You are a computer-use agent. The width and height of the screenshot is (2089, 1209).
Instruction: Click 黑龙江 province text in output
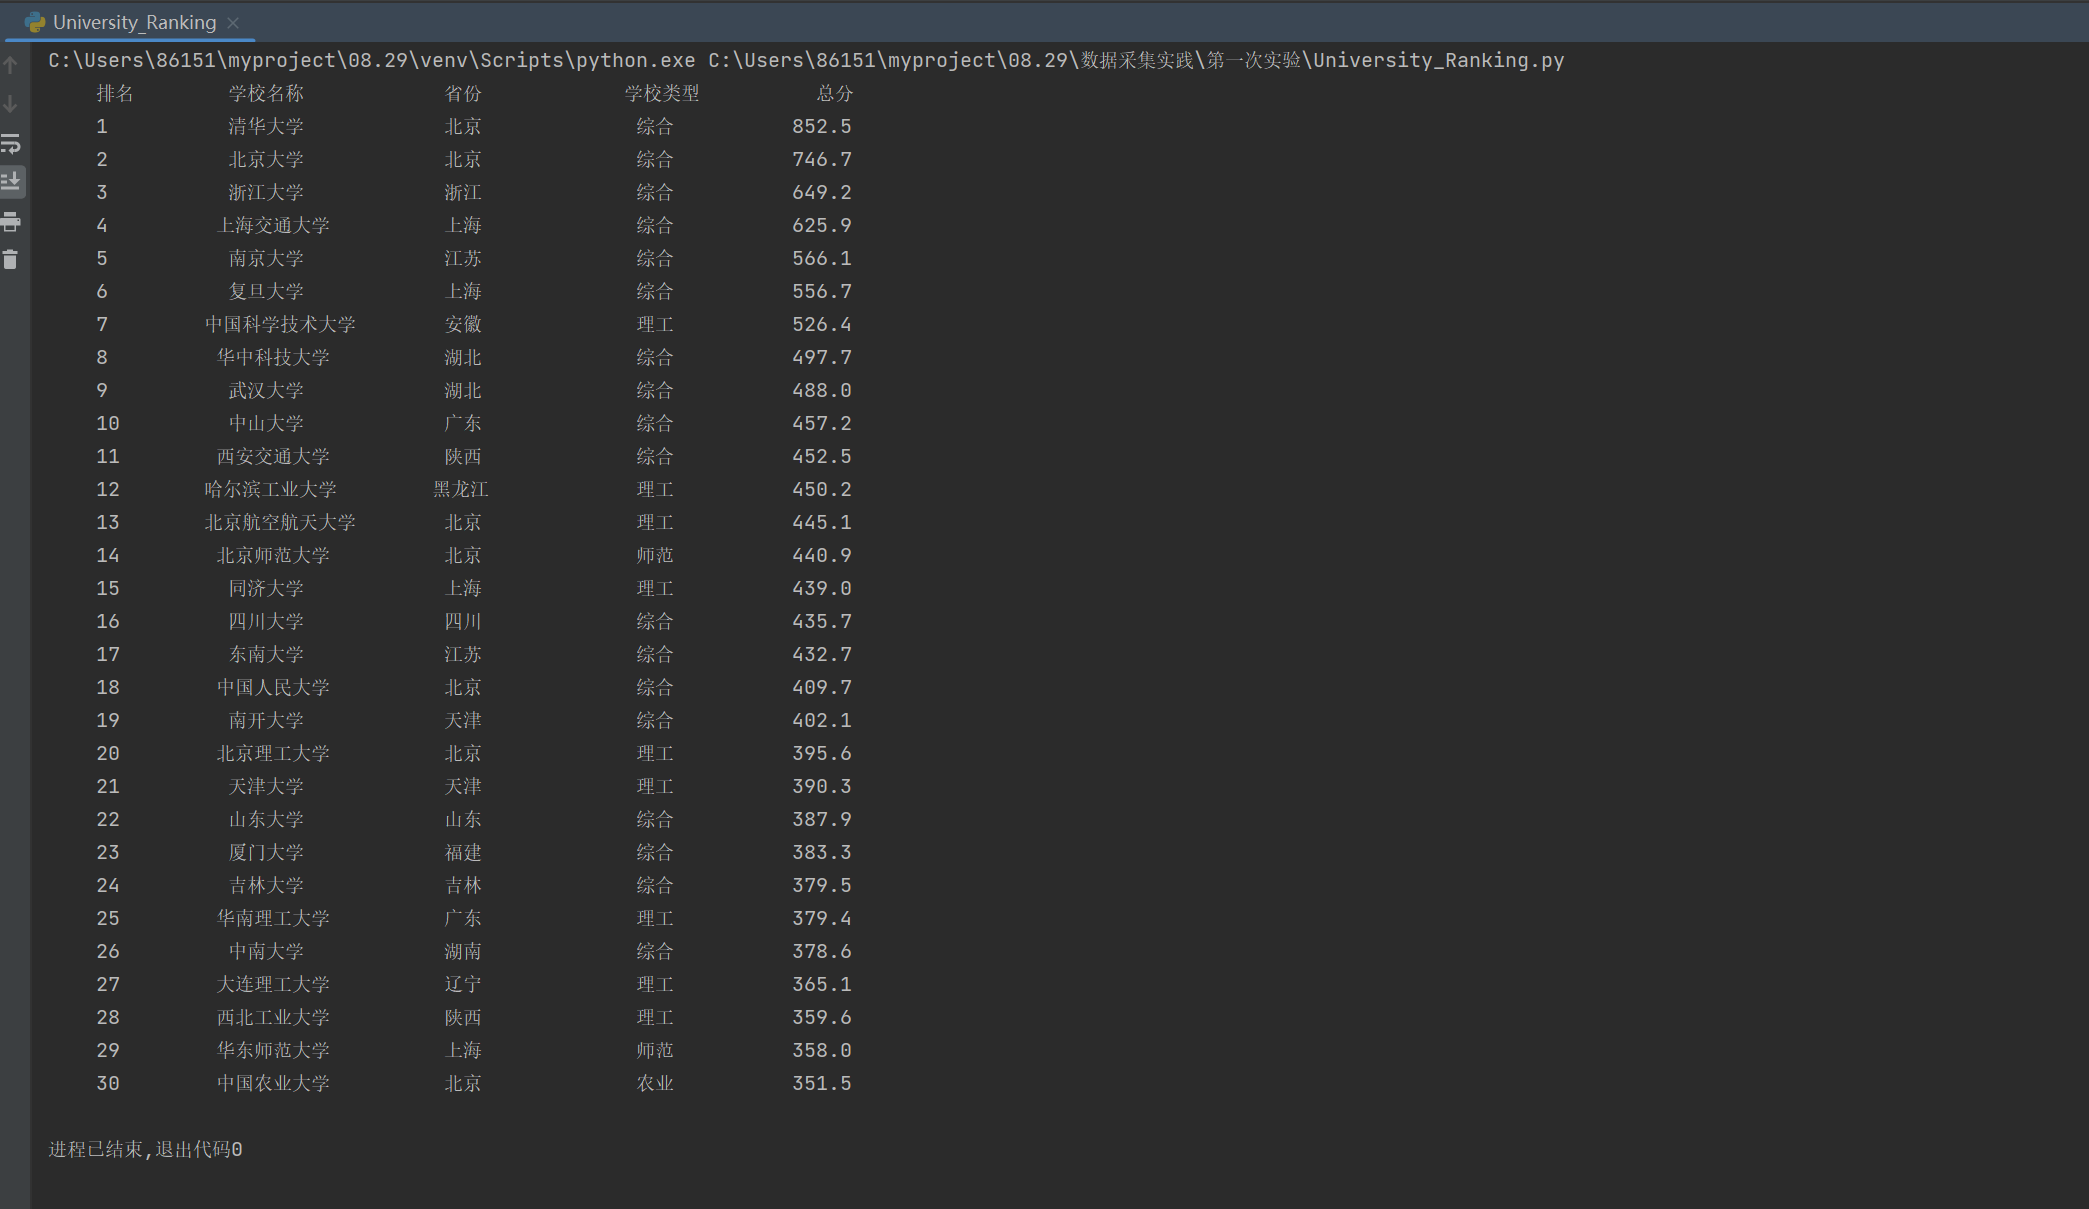coord(461,489)
